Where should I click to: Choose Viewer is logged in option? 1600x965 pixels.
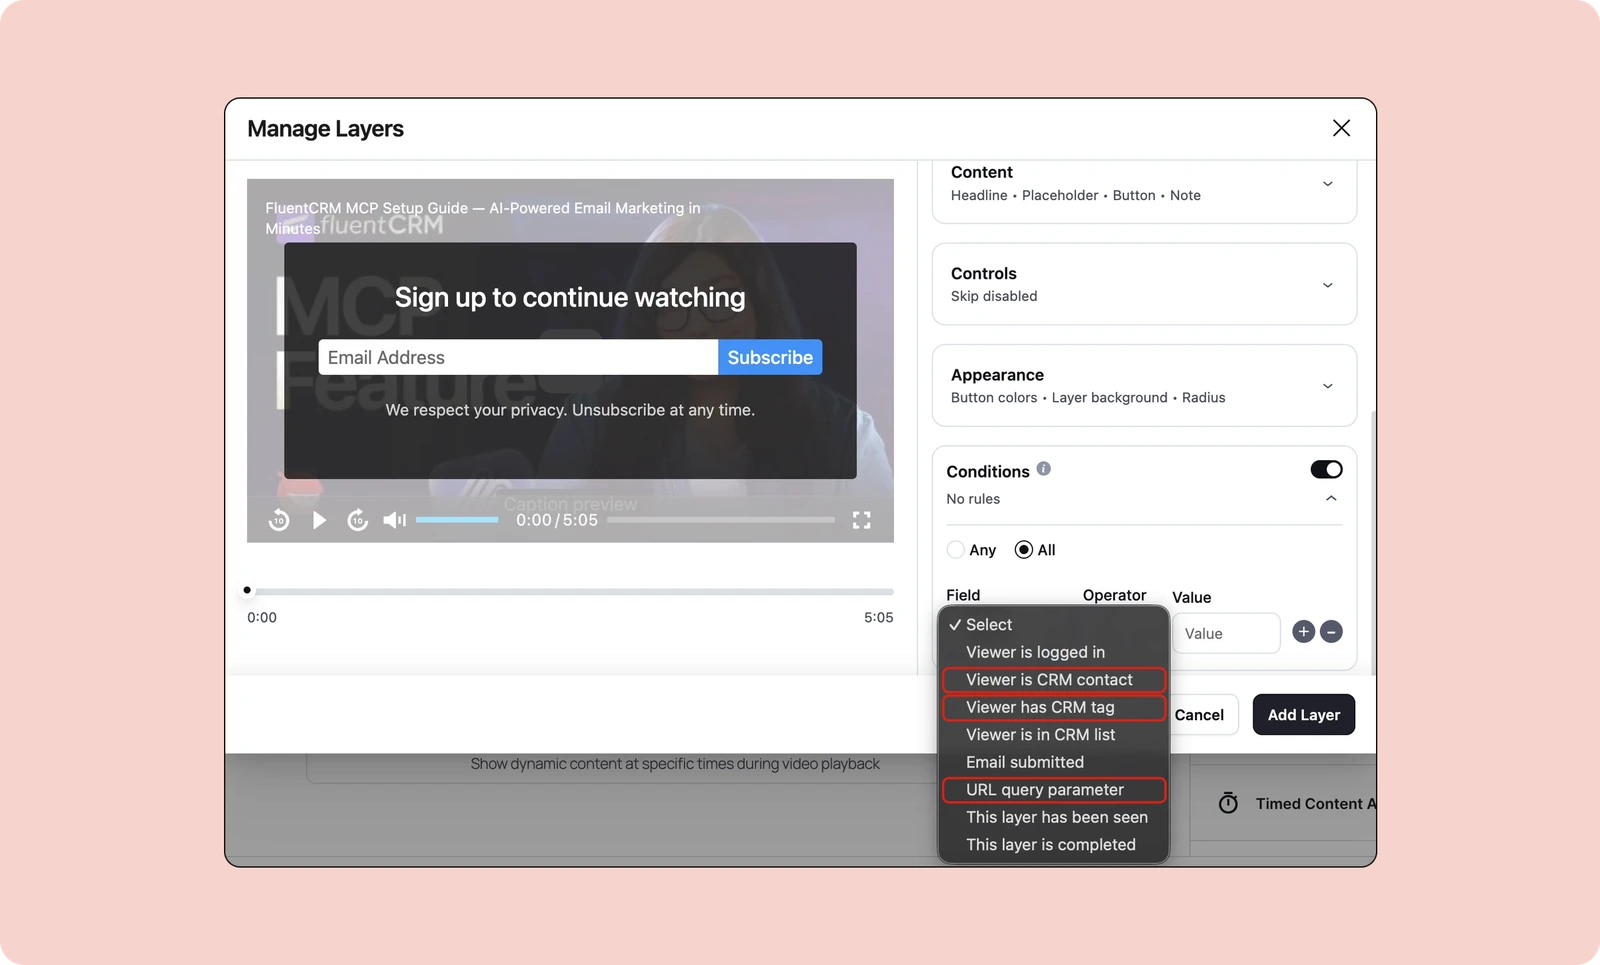point(1053,652)
